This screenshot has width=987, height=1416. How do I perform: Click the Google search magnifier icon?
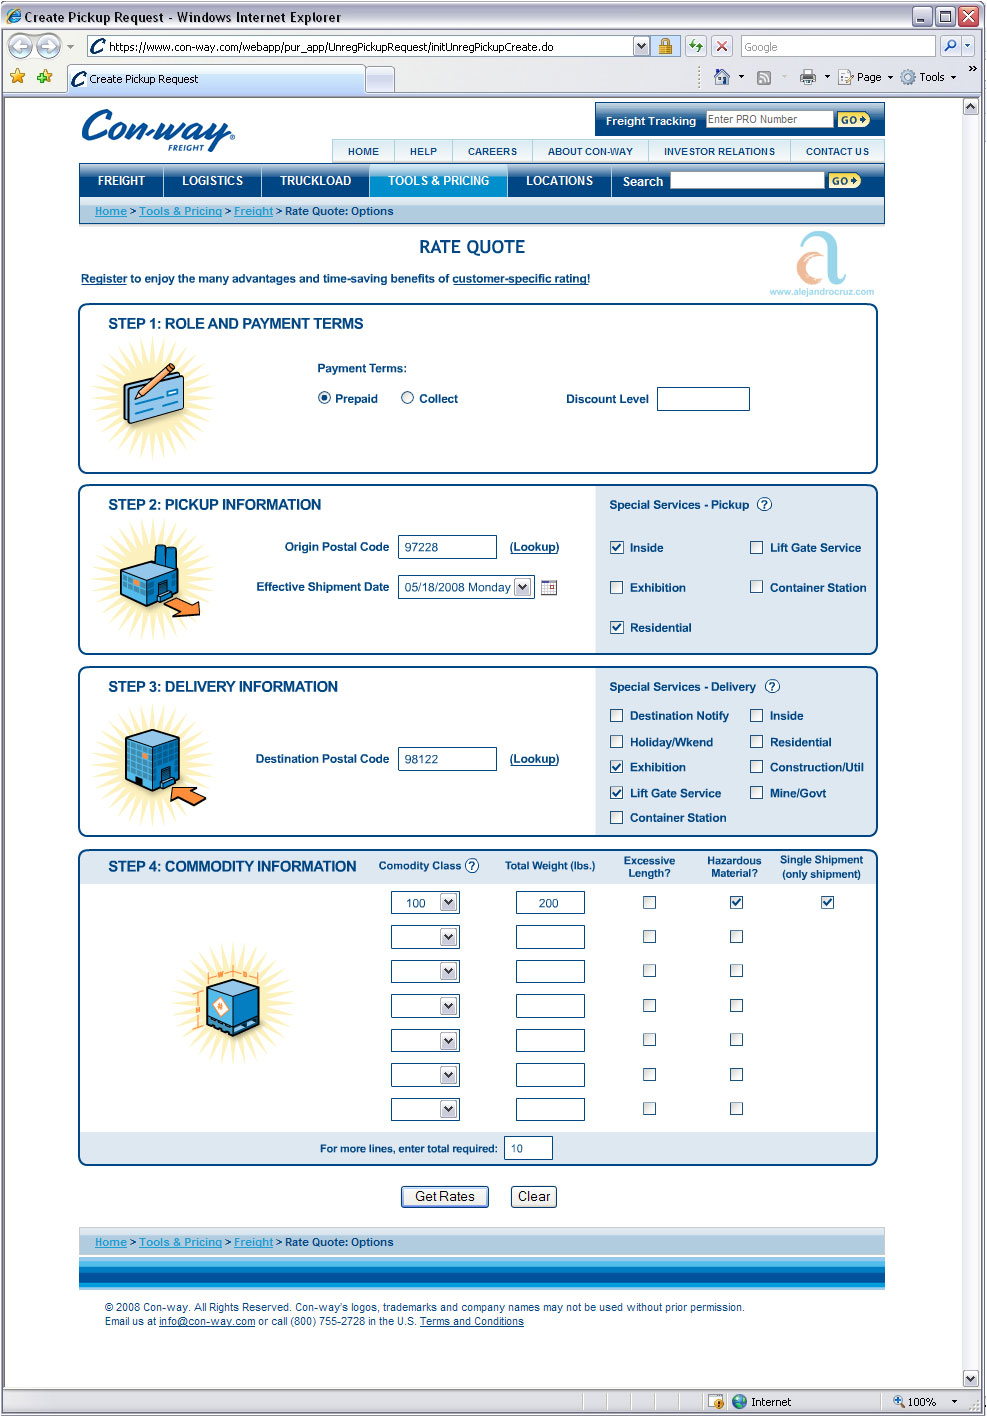pos(950,46)
